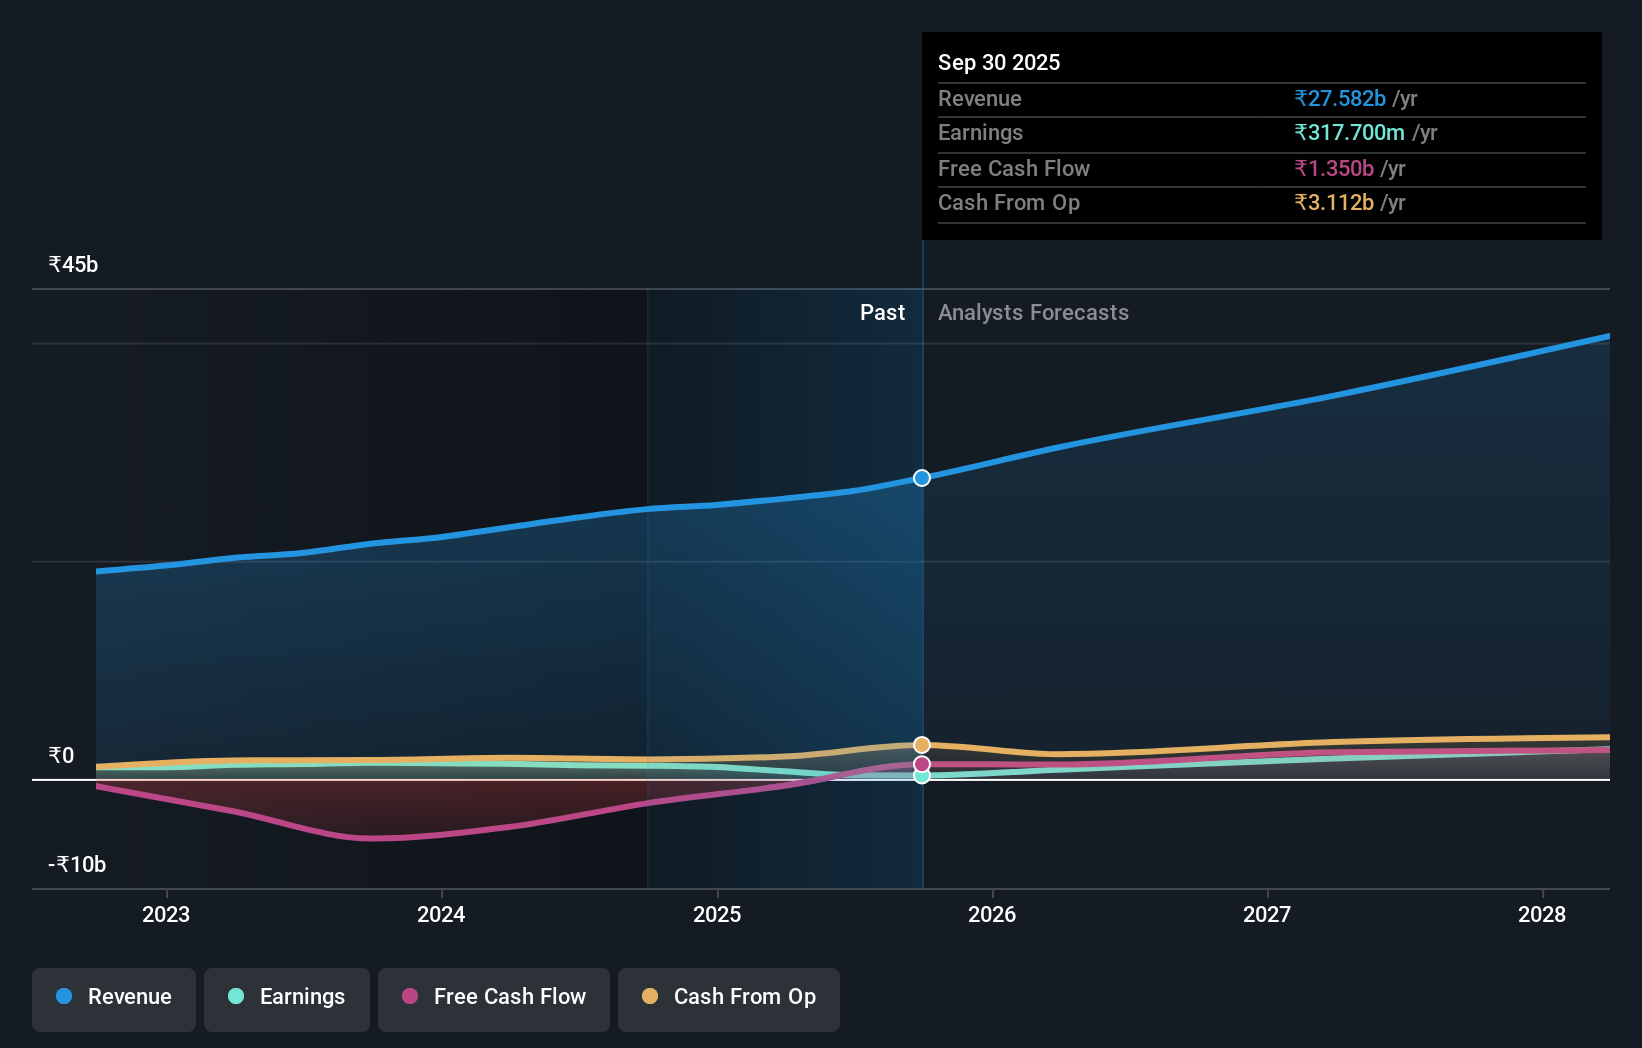This screenshot has width=1642, height=1048.
Task: Click the blue Revenue data point marker
Action: point(921,478)
